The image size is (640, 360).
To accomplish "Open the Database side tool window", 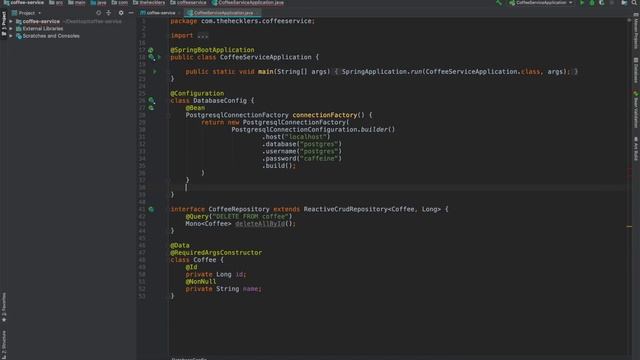I will [636, 70].
